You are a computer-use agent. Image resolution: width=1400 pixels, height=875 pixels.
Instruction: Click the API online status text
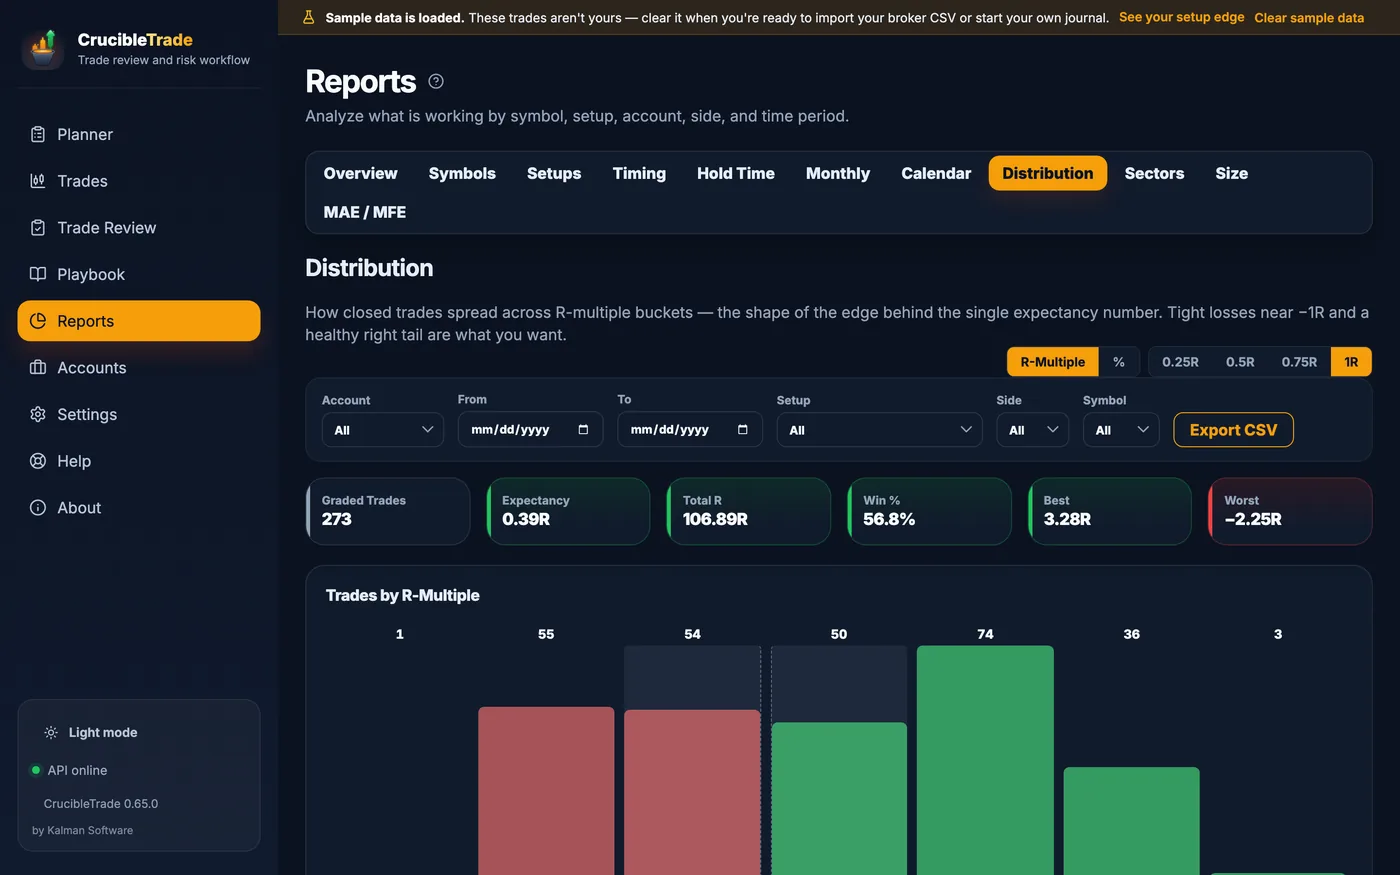point(77,770)
